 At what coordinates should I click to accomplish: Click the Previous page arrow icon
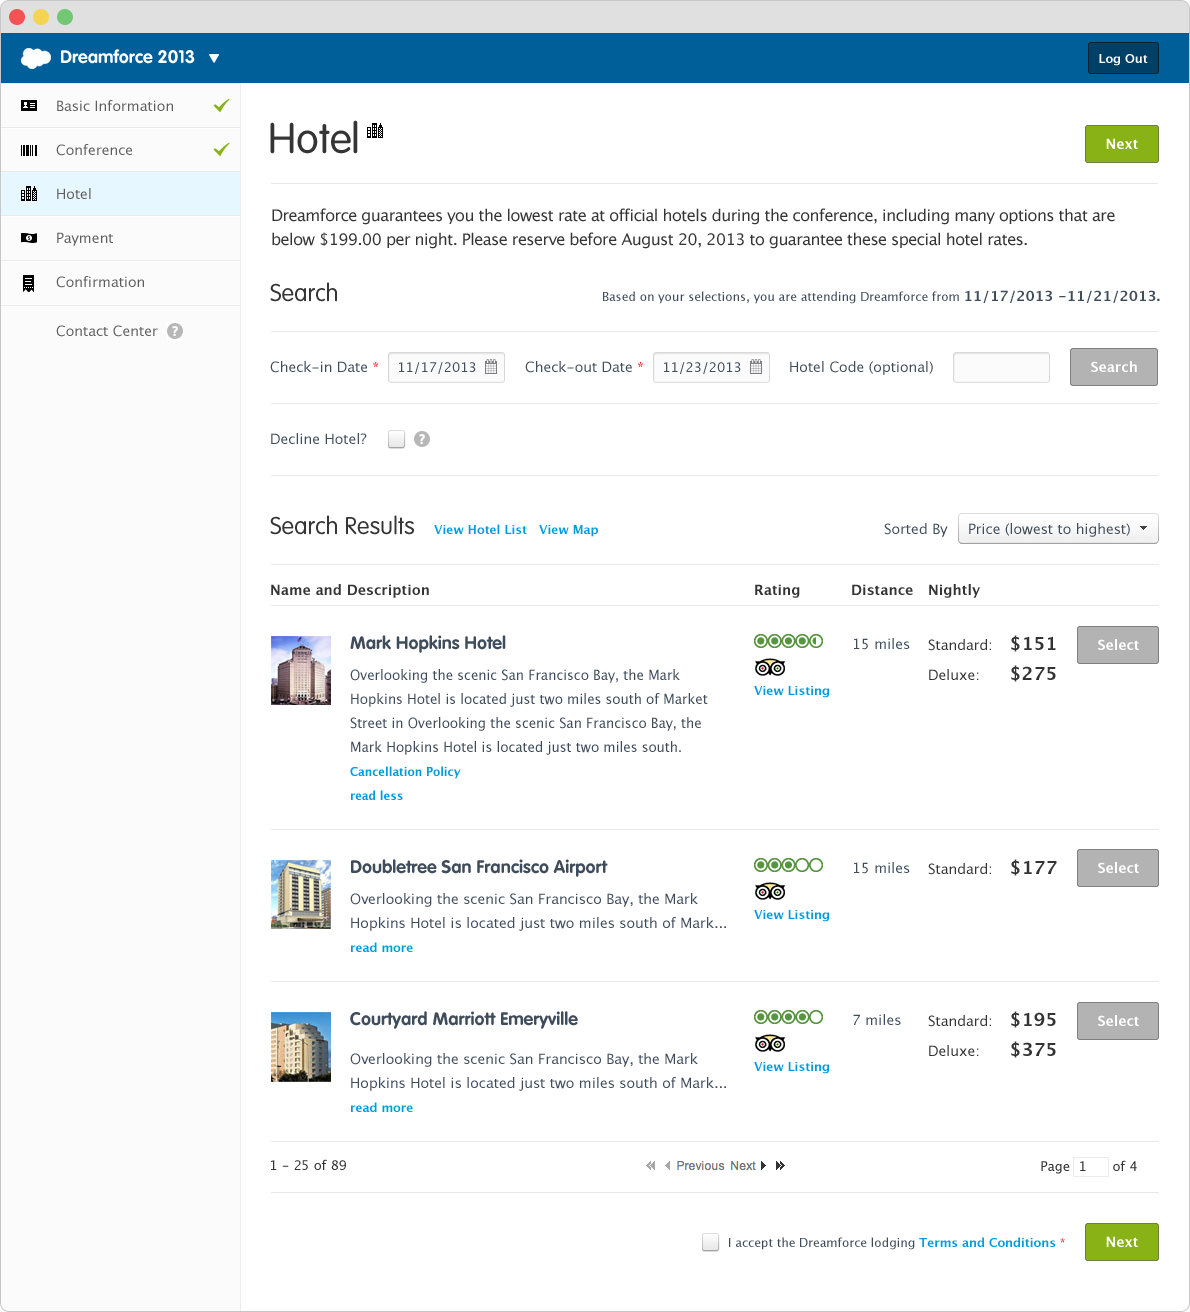667,1166
